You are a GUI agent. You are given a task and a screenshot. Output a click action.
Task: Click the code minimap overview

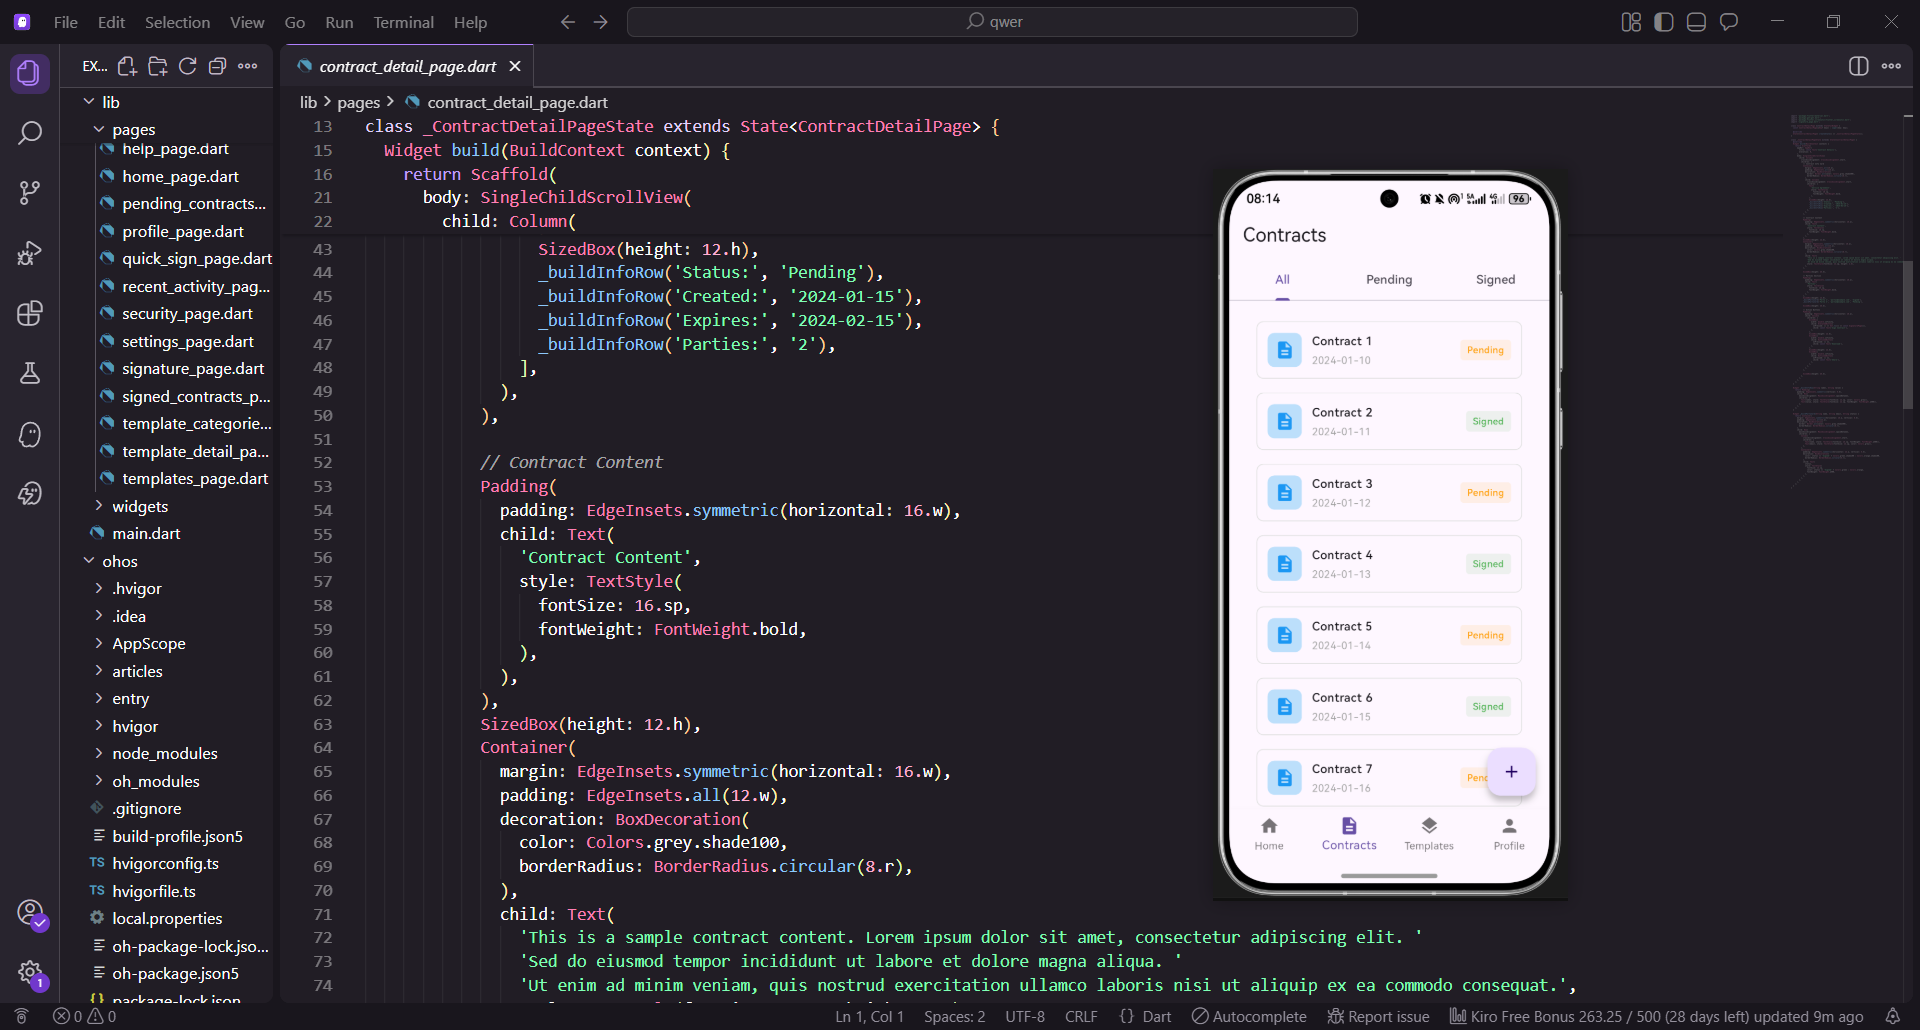point(1842,300)
